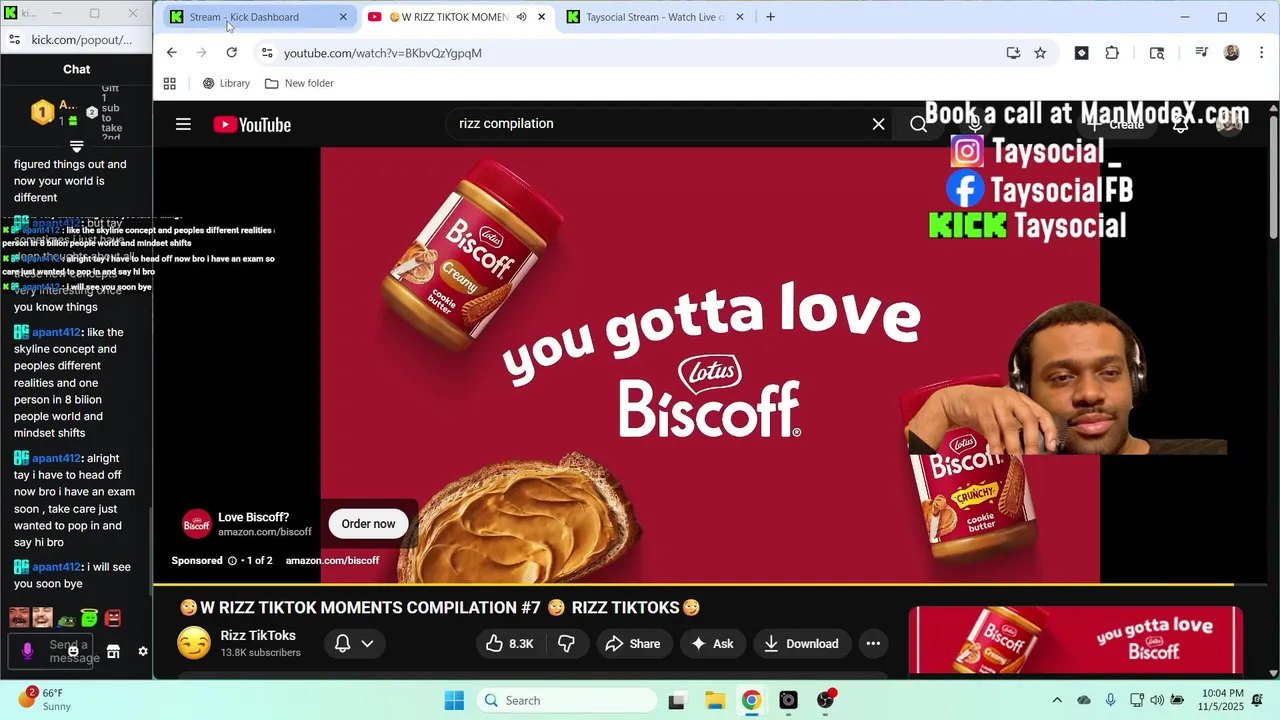Open the 66°F Sunny weather widget
Screen dimensions: 1280x720
tap(43, 699)
